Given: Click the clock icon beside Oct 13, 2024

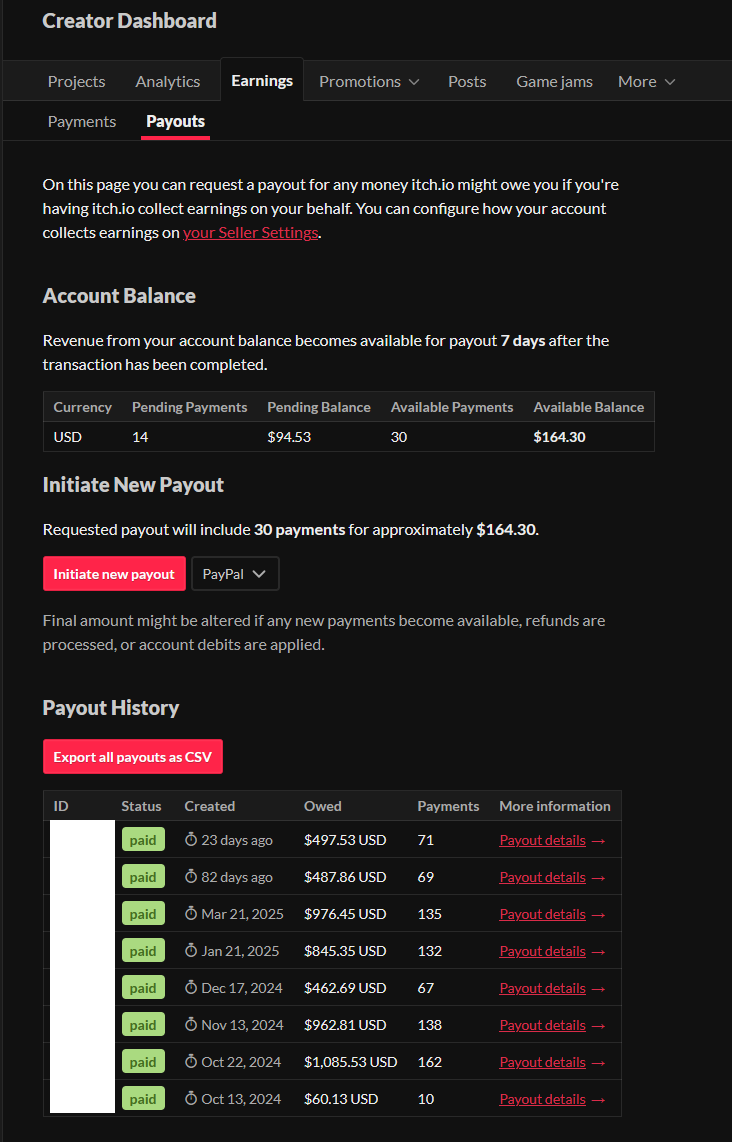Looking at the screenshot, I should (x=191, y=1098).
